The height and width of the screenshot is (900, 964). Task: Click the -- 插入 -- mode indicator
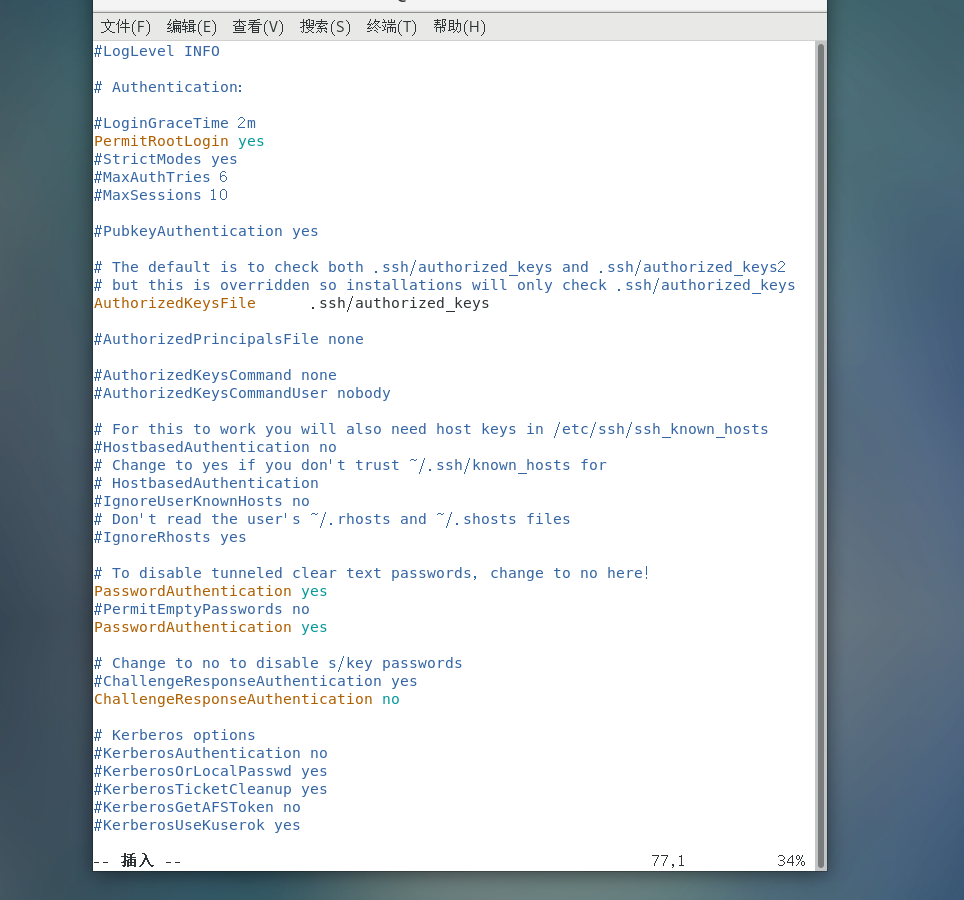tap(137, 861)
